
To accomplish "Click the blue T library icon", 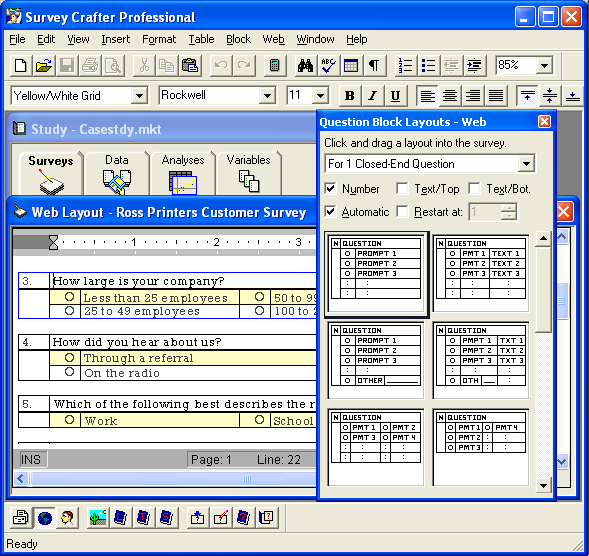I will (143, 518).
